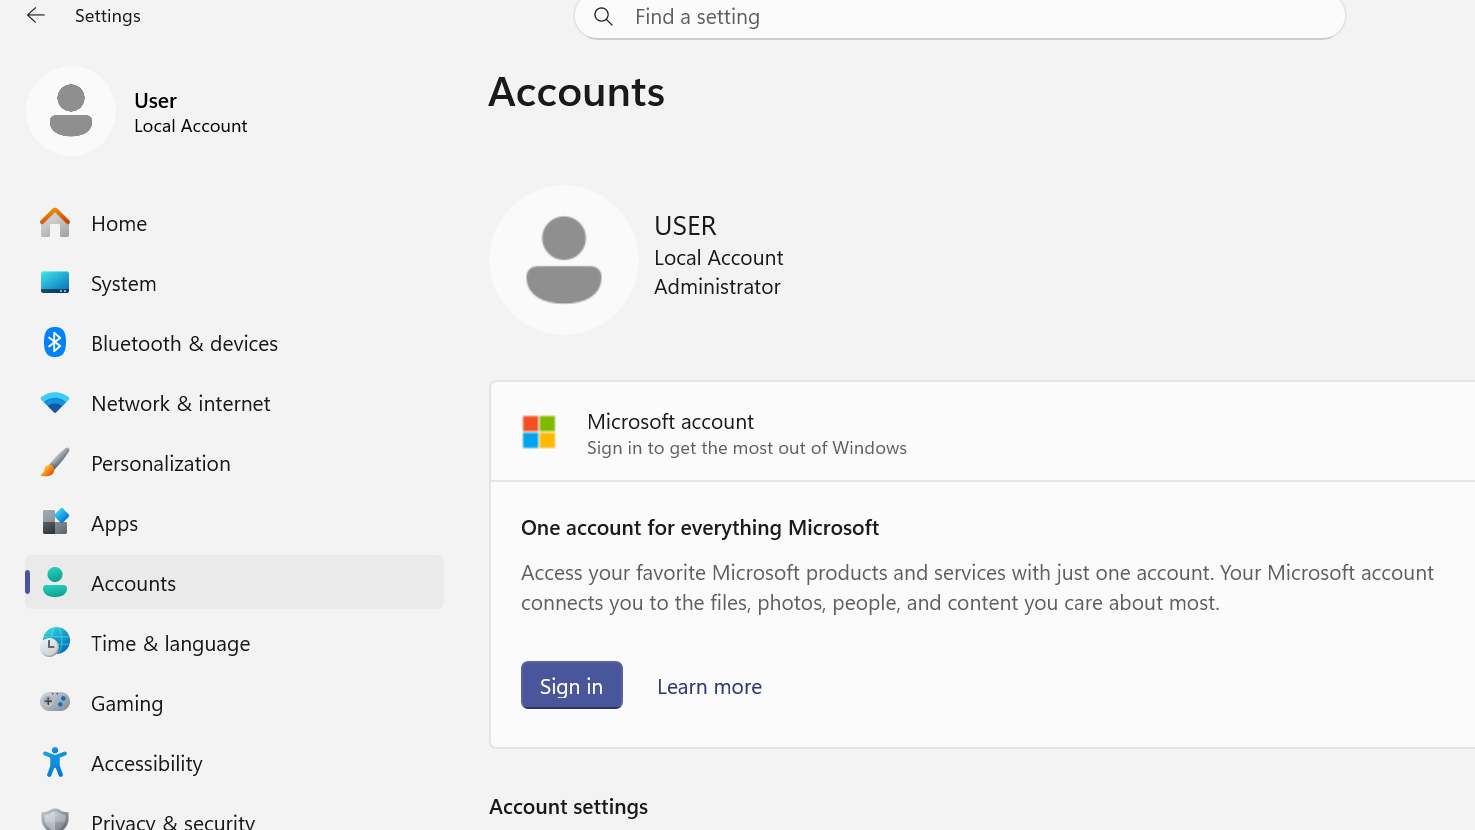
Task: Click the Personalization paintbrush icon
Action: click(x=55, y=463)
